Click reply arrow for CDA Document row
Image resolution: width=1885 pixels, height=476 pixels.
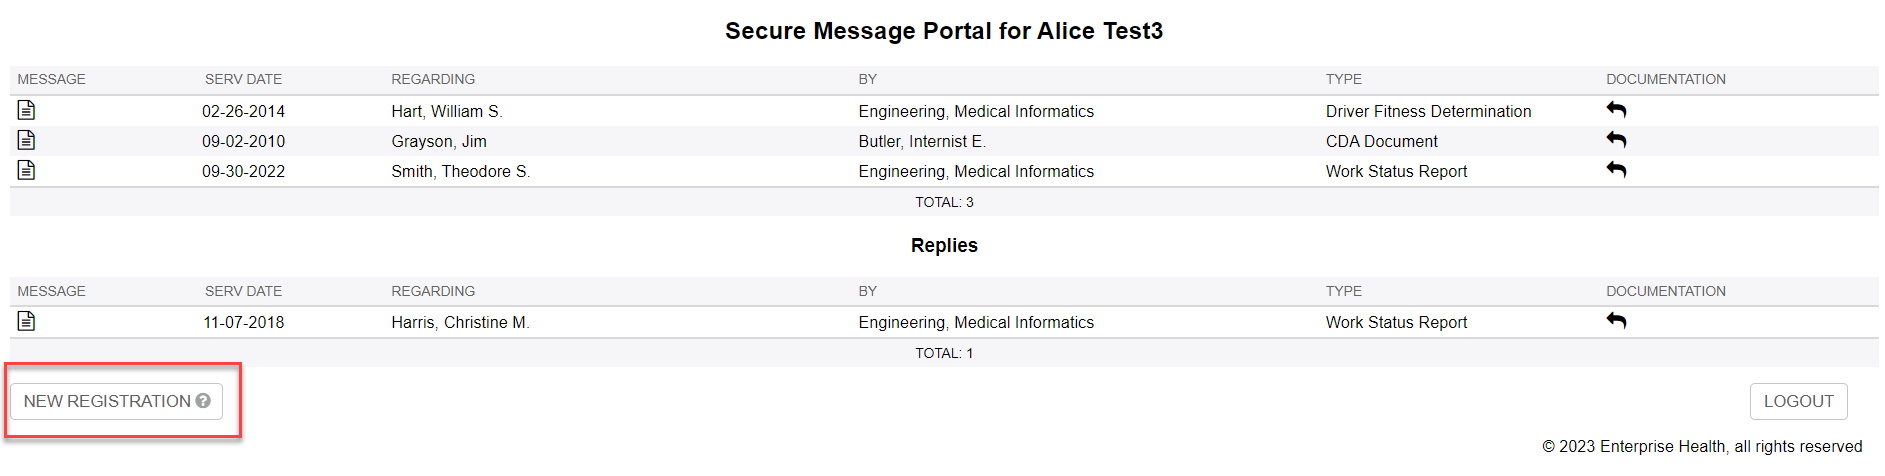coord(1616,140)
